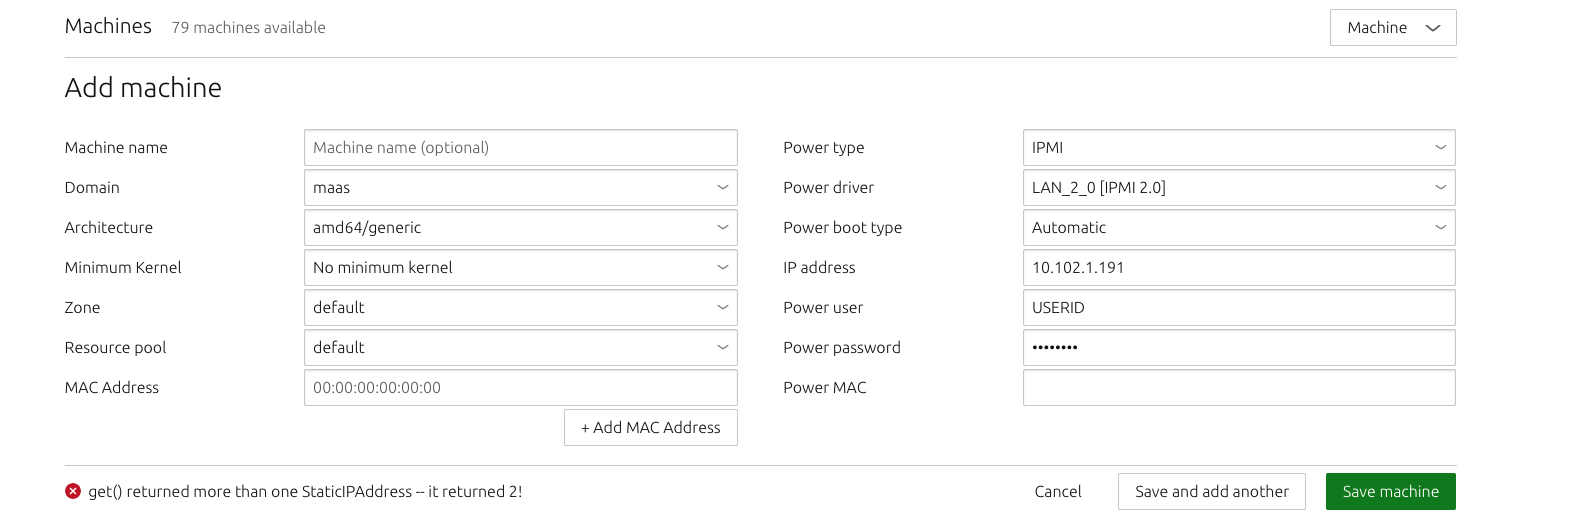Open the Machine dropdown at top right
Viewport: 1586px width, 528px height.
[1392, 28]
